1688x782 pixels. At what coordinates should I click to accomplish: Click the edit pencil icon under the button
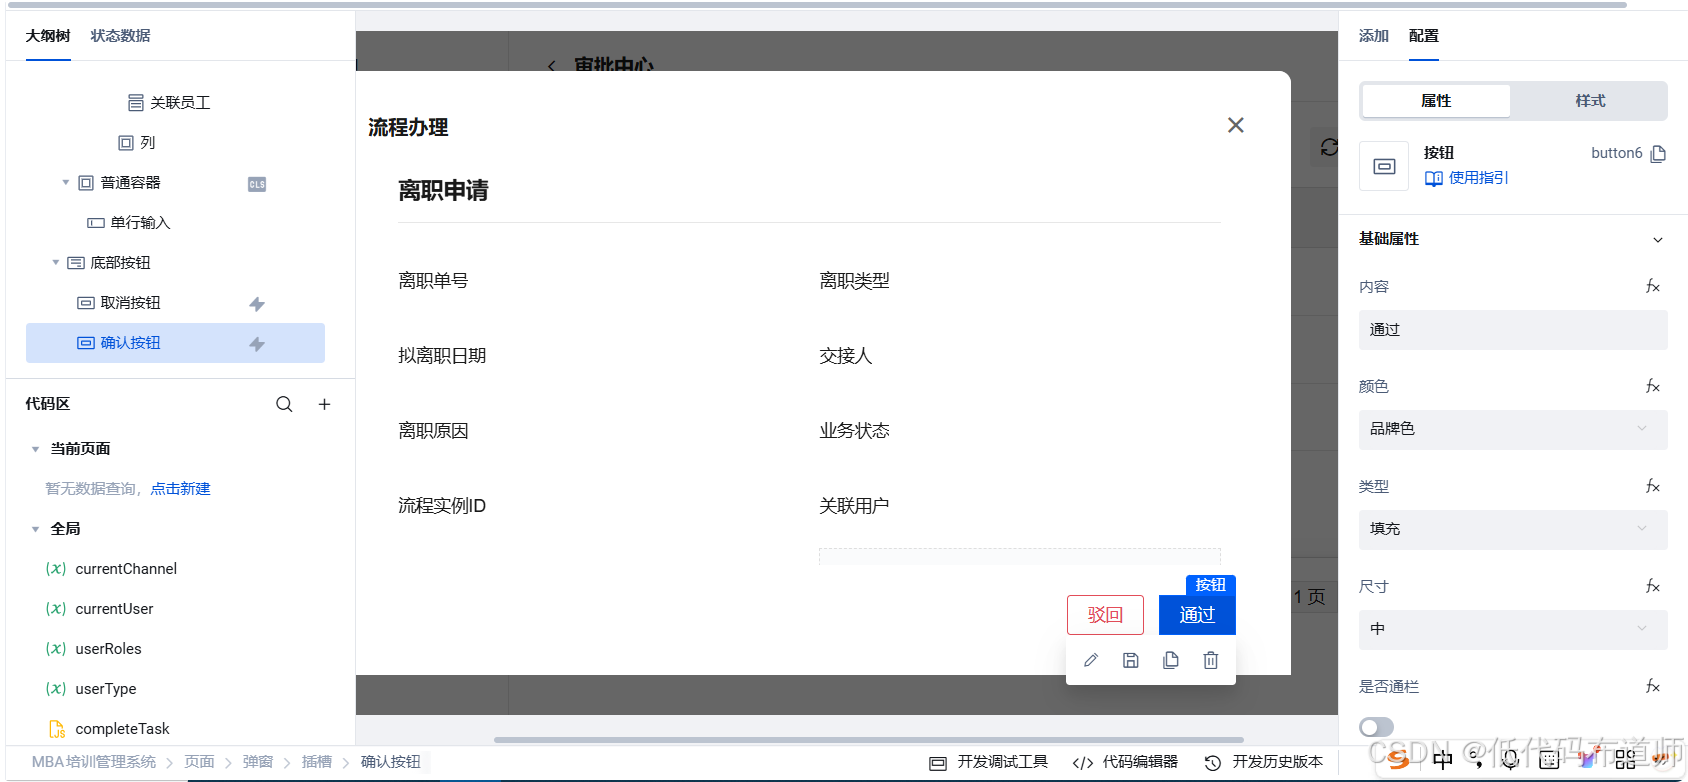[x=1091, y=660]
